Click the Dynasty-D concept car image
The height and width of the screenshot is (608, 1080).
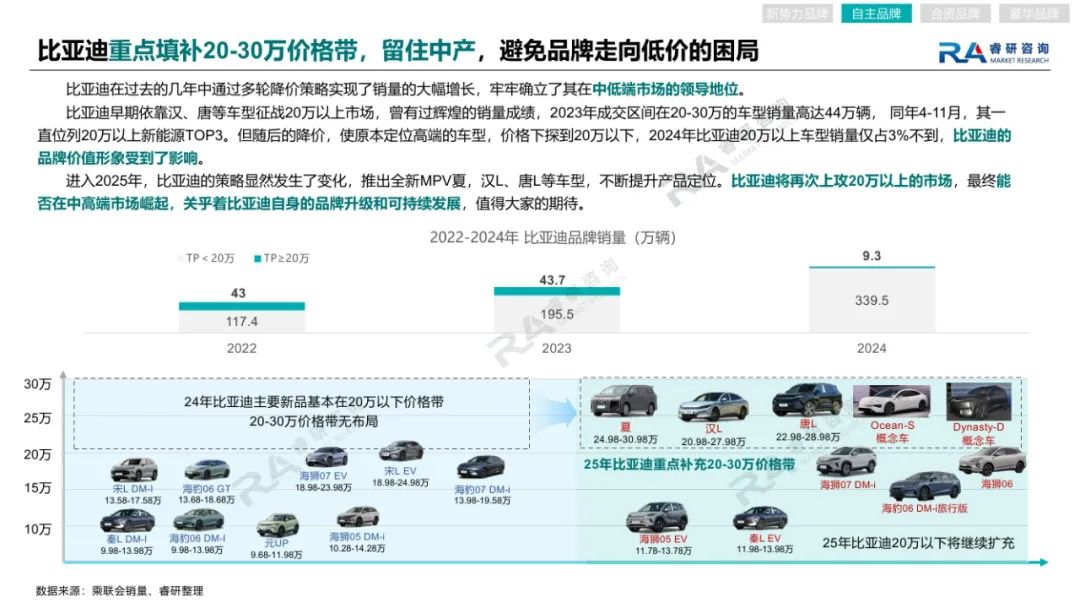point(979,401)
